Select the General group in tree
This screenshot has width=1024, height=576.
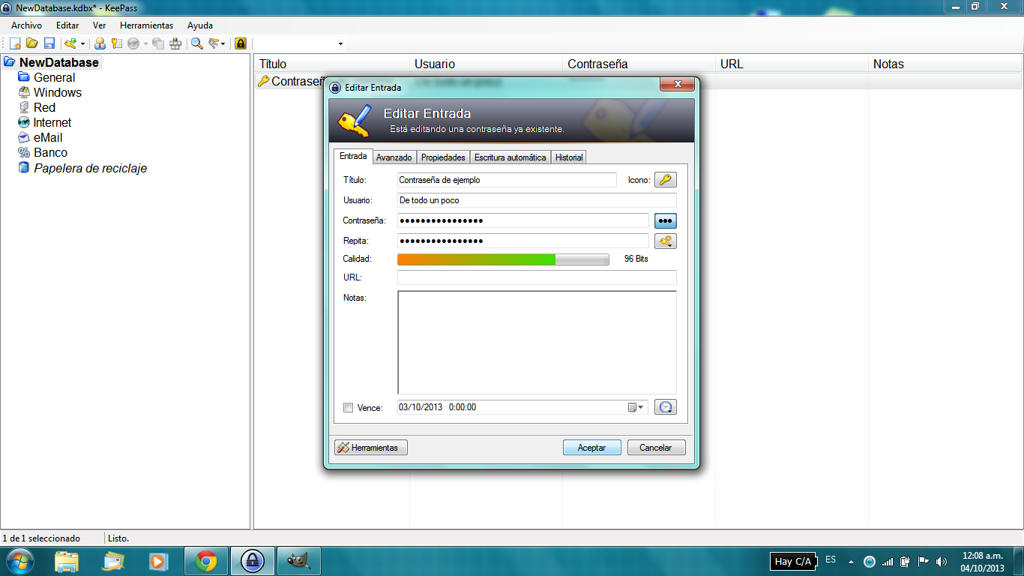(54, 78)
